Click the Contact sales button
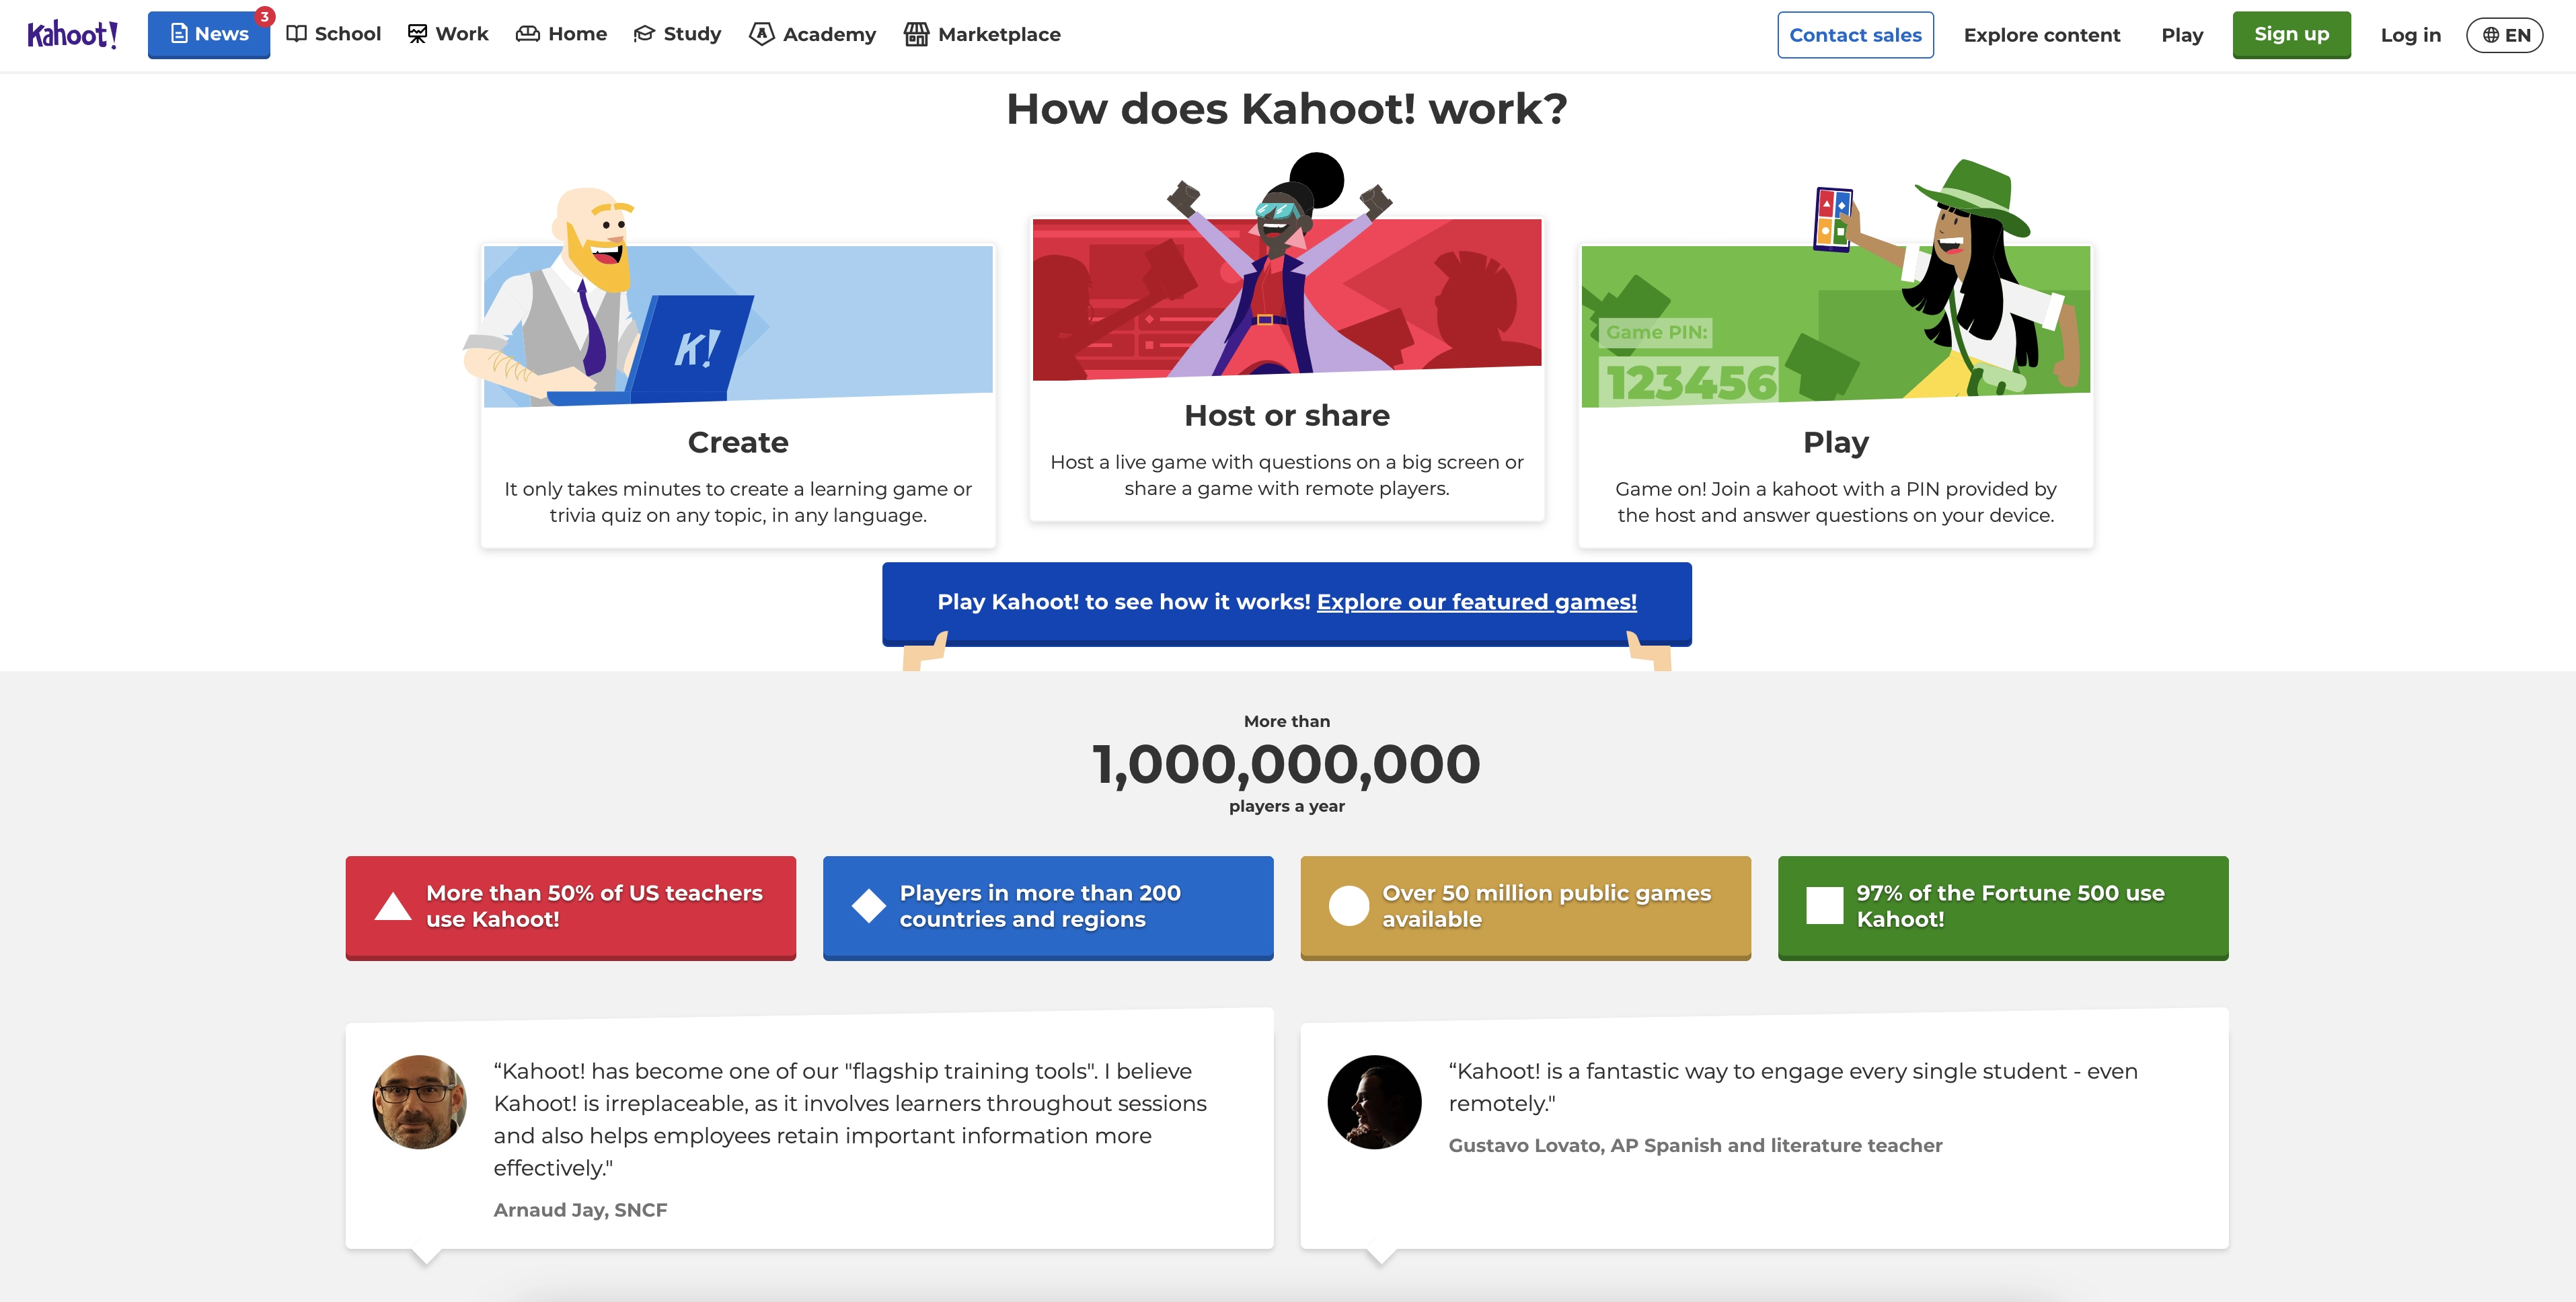 (x=1855, y=35)
